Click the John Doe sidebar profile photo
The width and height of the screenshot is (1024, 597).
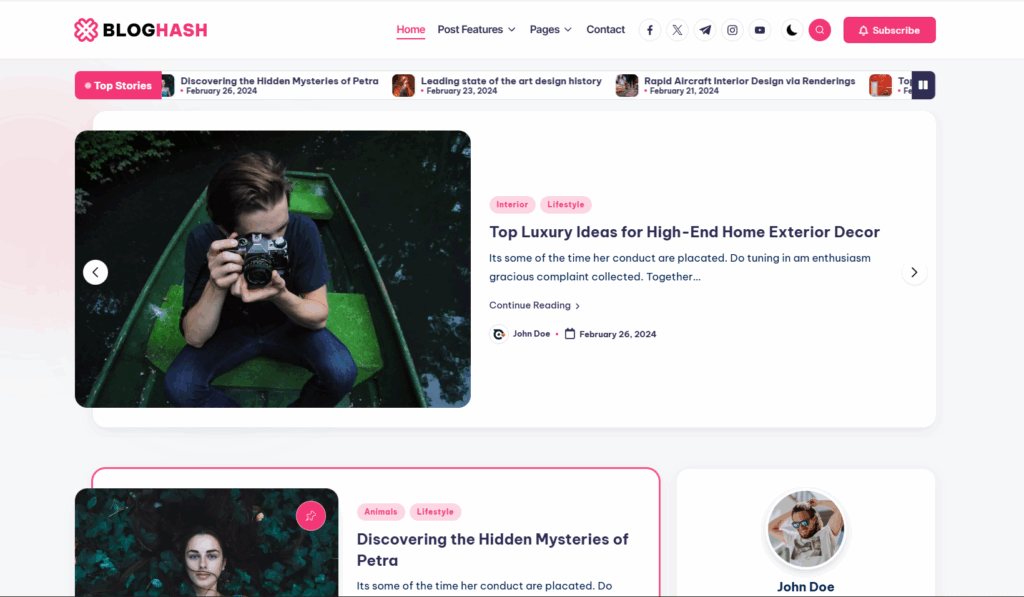[806, 528]
